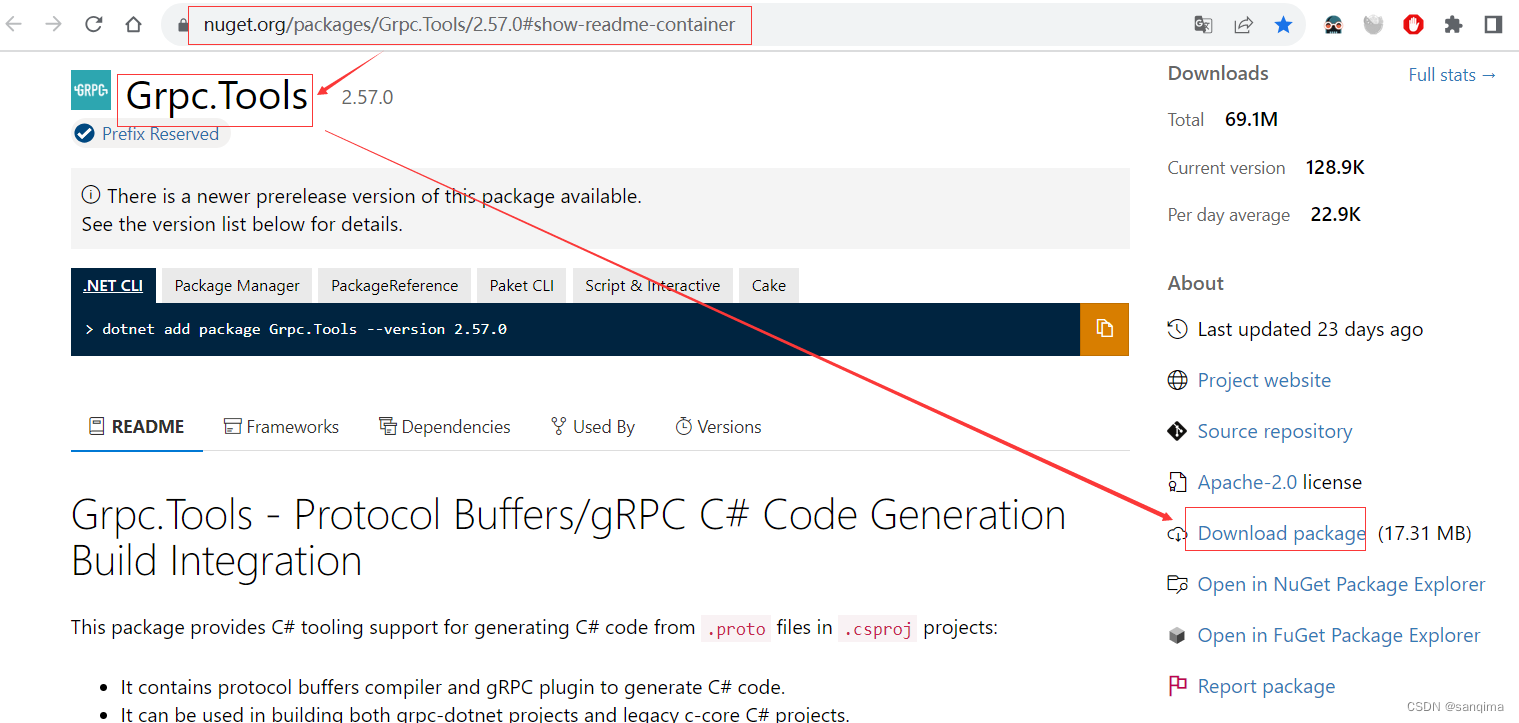
Task: Click the clock icon beside Last updated
Action: [1178, 329]
